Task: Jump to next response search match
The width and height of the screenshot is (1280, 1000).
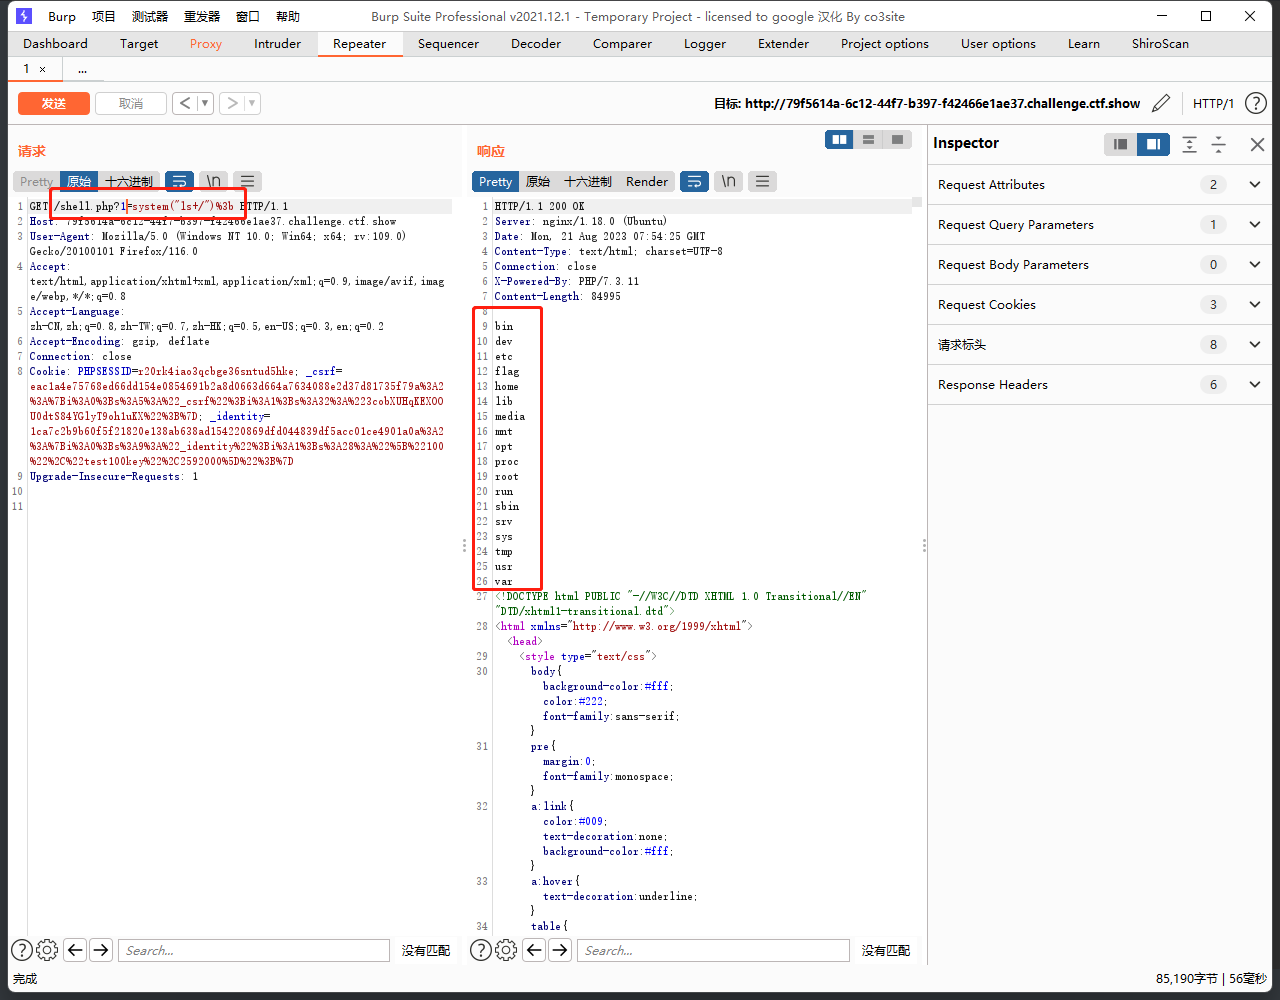Action: click(560, 950)
